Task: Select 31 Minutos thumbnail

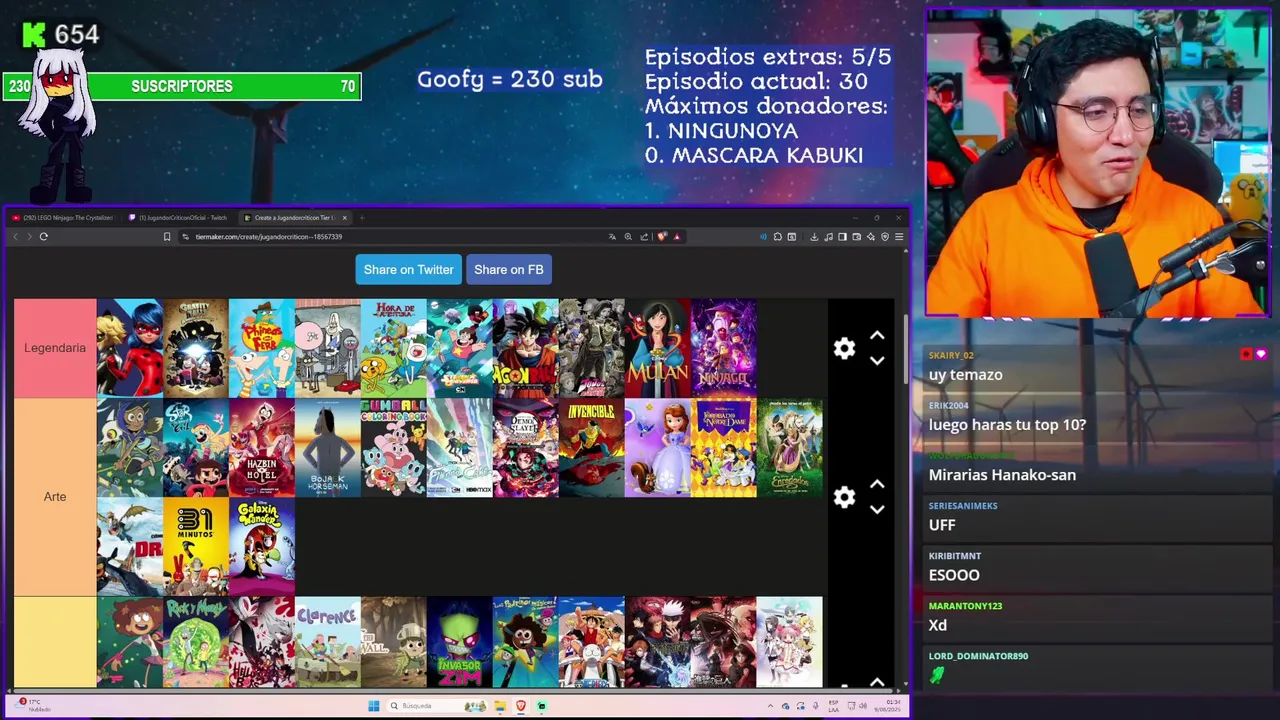Action: pos(196,547)
